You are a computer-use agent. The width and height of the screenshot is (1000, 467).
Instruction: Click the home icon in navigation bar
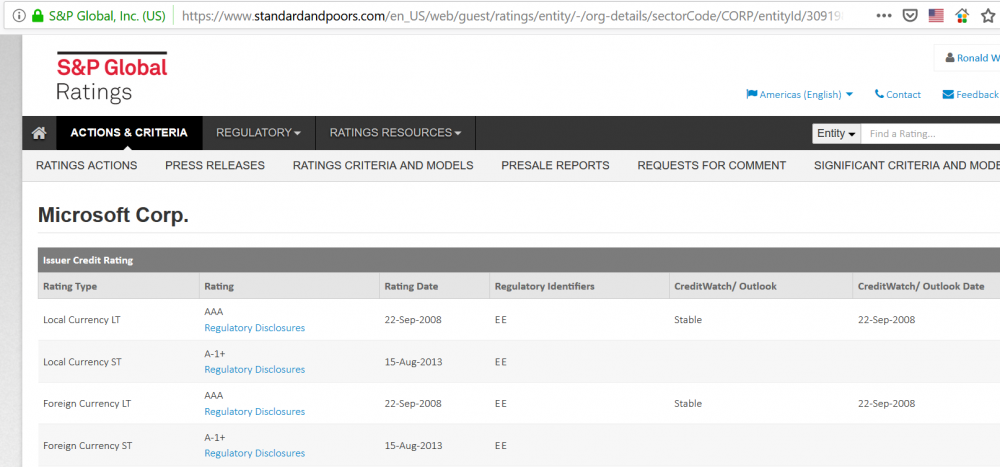tap(39, 133)
